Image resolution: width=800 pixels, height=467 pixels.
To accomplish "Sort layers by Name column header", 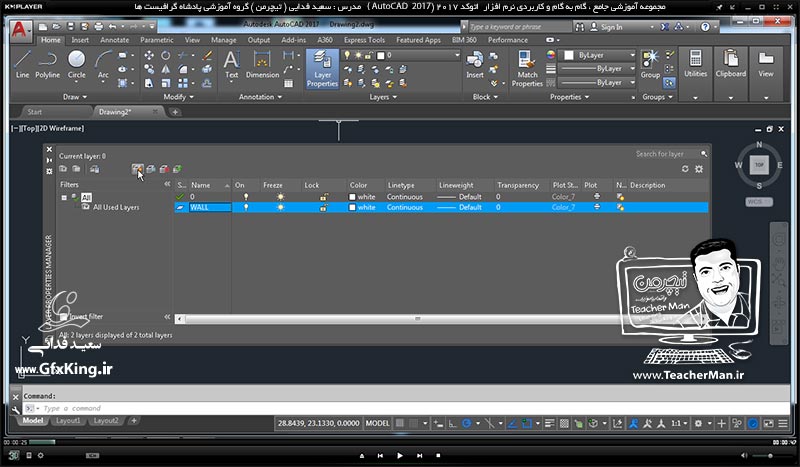I will [210, 185].
